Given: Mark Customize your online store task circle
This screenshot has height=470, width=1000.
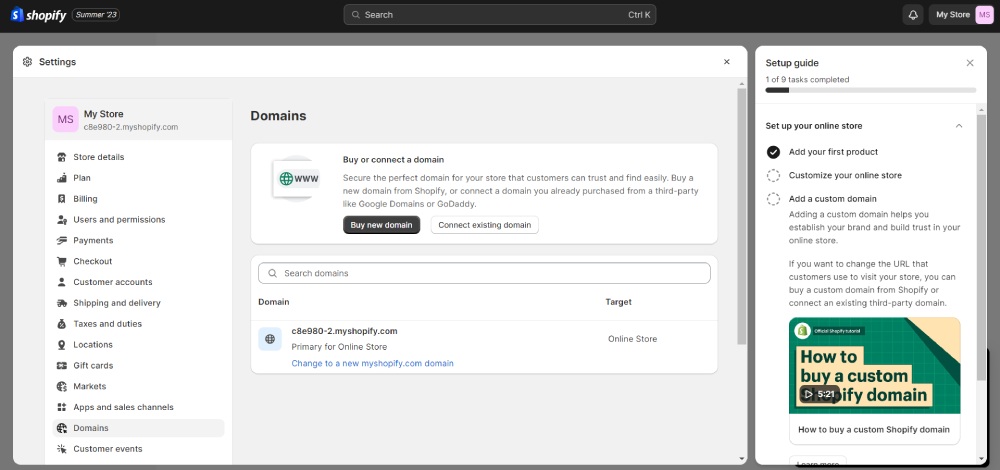Looking at the screenshot, I should (773, 175).
